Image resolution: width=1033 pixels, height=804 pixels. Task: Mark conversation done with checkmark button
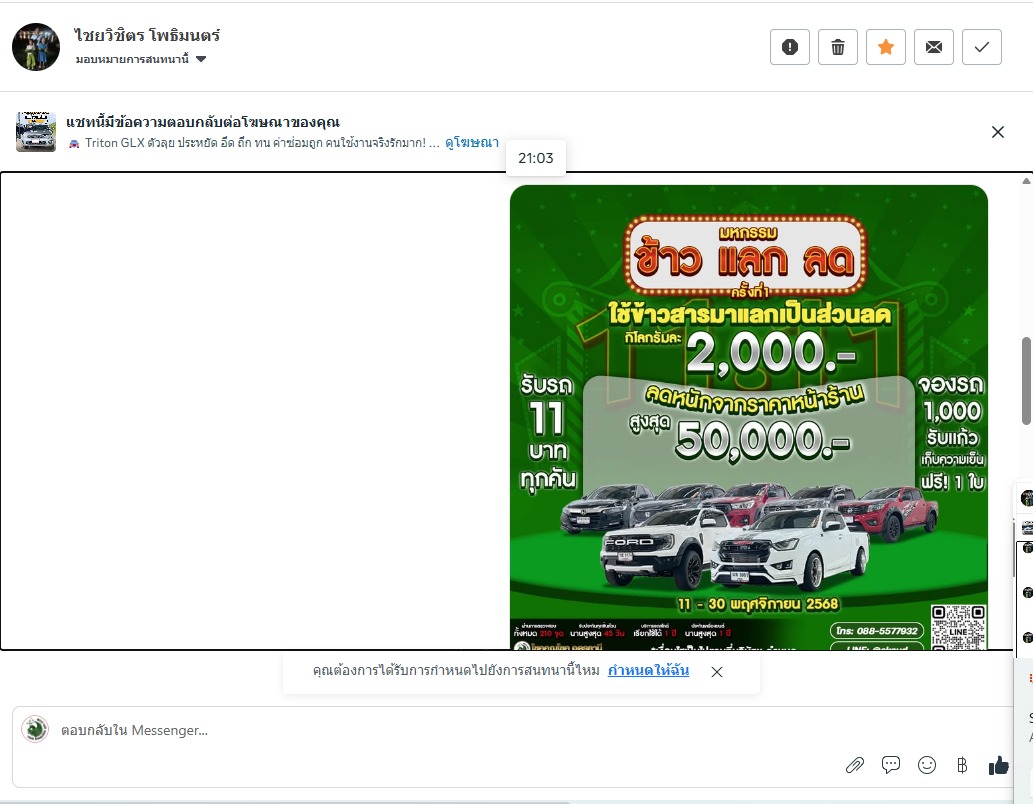[982, 47]
